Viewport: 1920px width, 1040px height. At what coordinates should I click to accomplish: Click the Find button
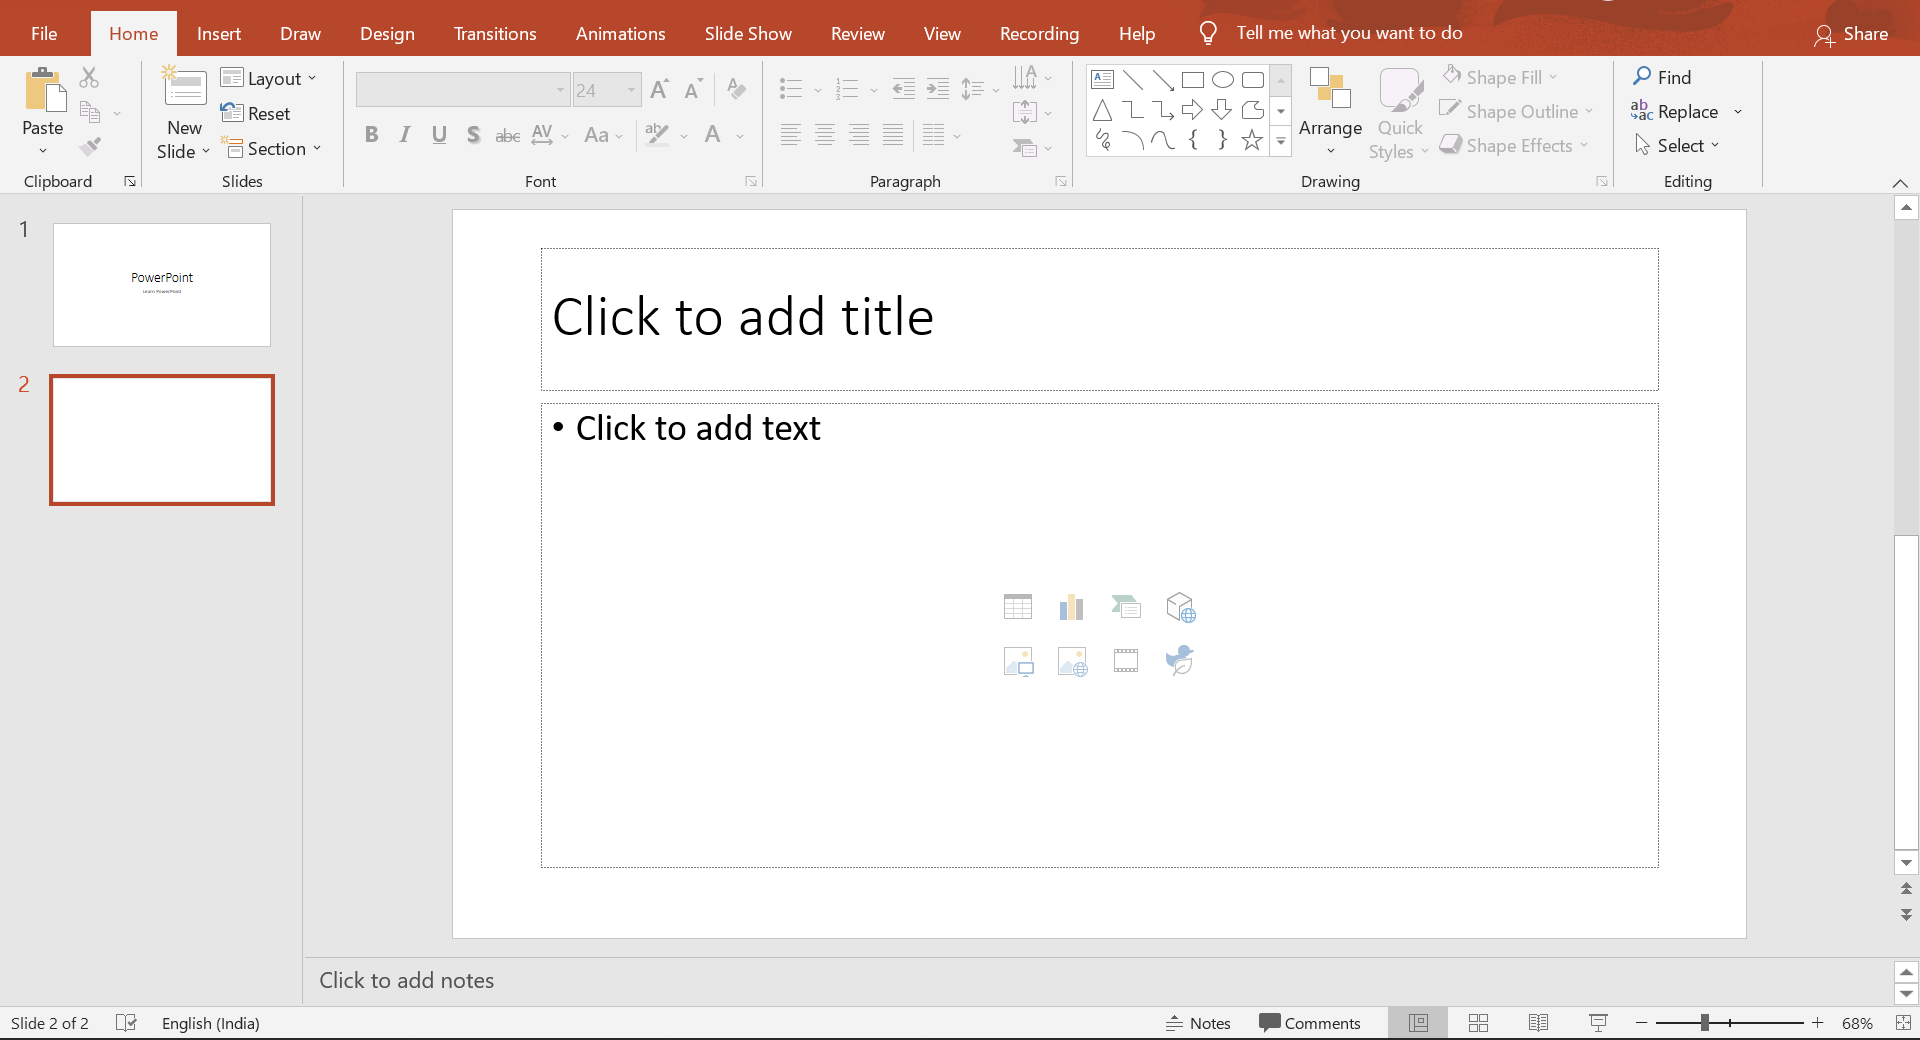pos(1662,77)
